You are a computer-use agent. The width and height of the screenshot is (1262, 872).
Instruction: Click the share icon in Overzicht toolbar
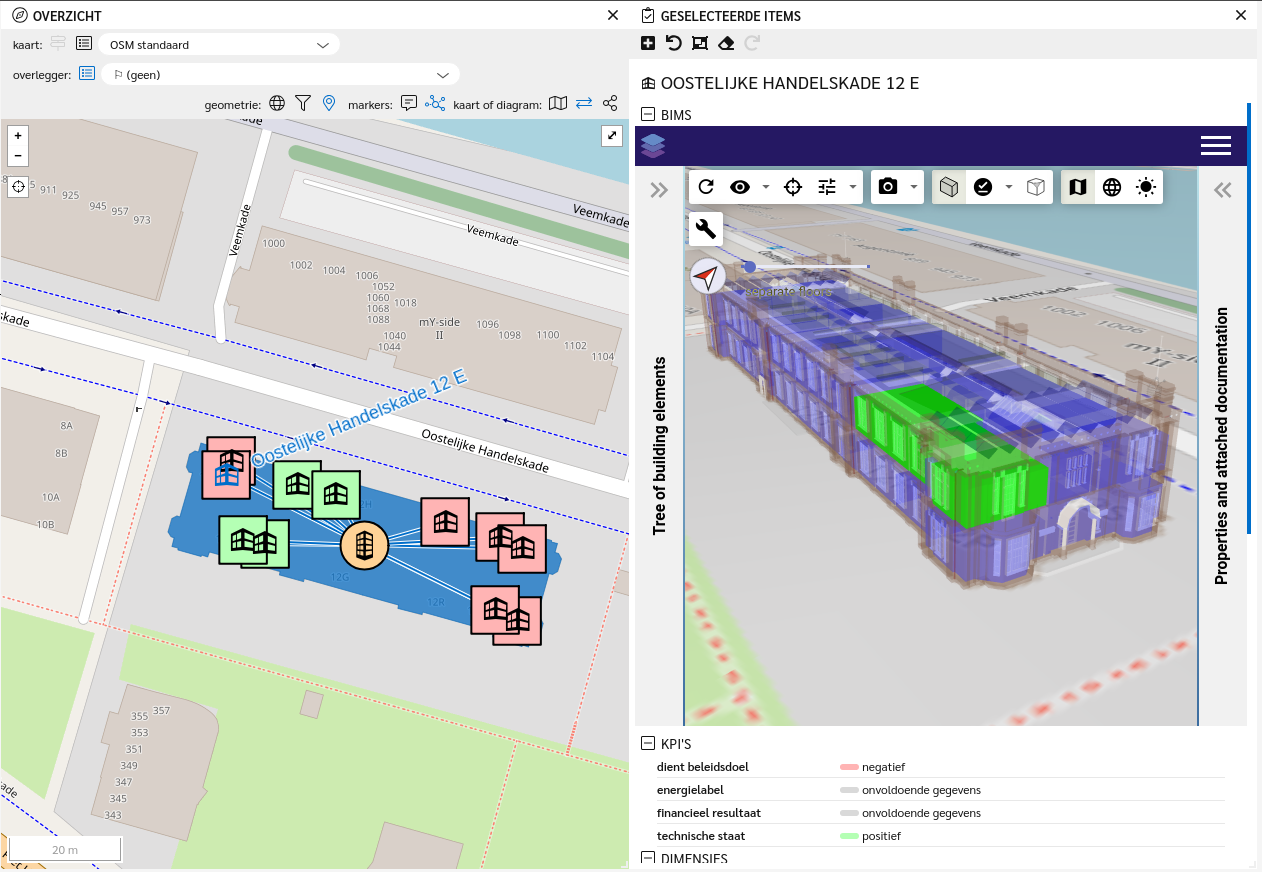pos(610,103)
